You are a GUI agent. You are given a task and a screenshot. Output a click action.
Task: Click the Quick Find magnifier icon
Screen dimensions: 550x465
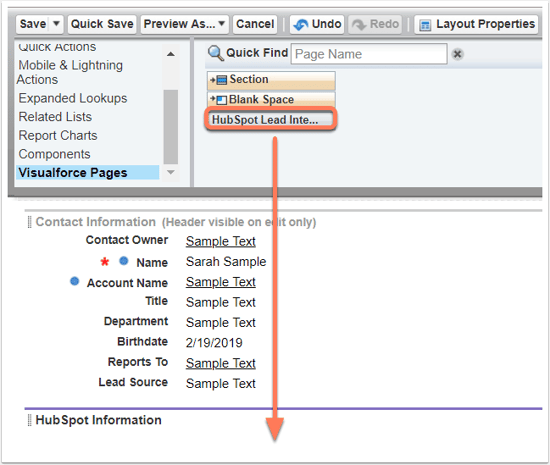pos(216,53)
